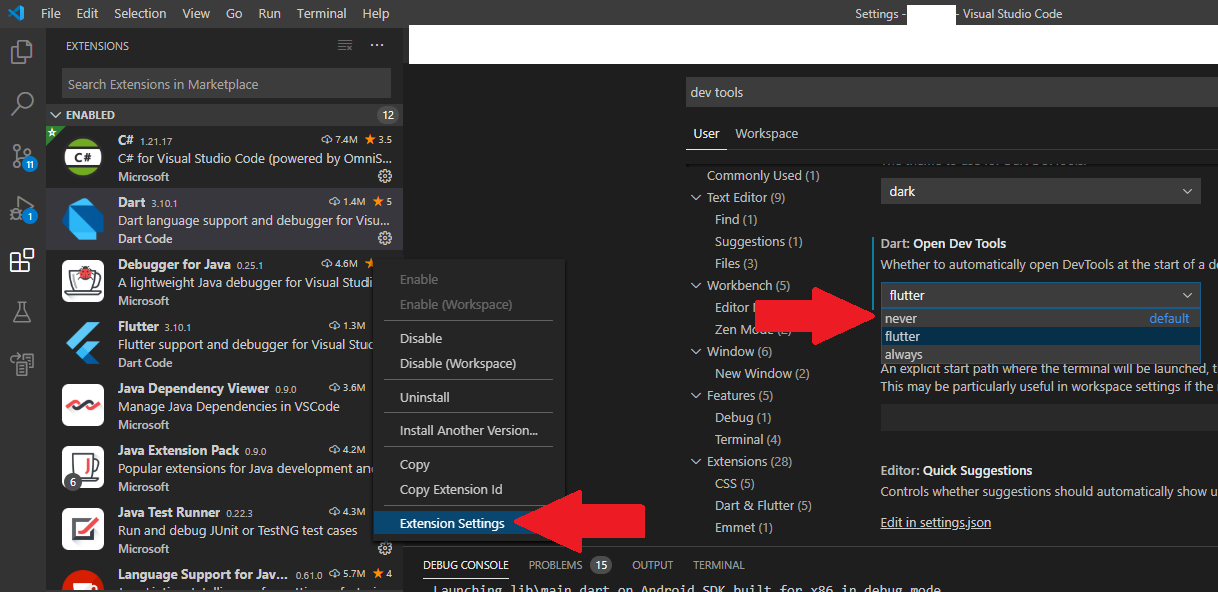Viewport: 1218px width, 592px height.
Task: Switch to the PROBLEMS panel tab
Action: tap(556, 565)
